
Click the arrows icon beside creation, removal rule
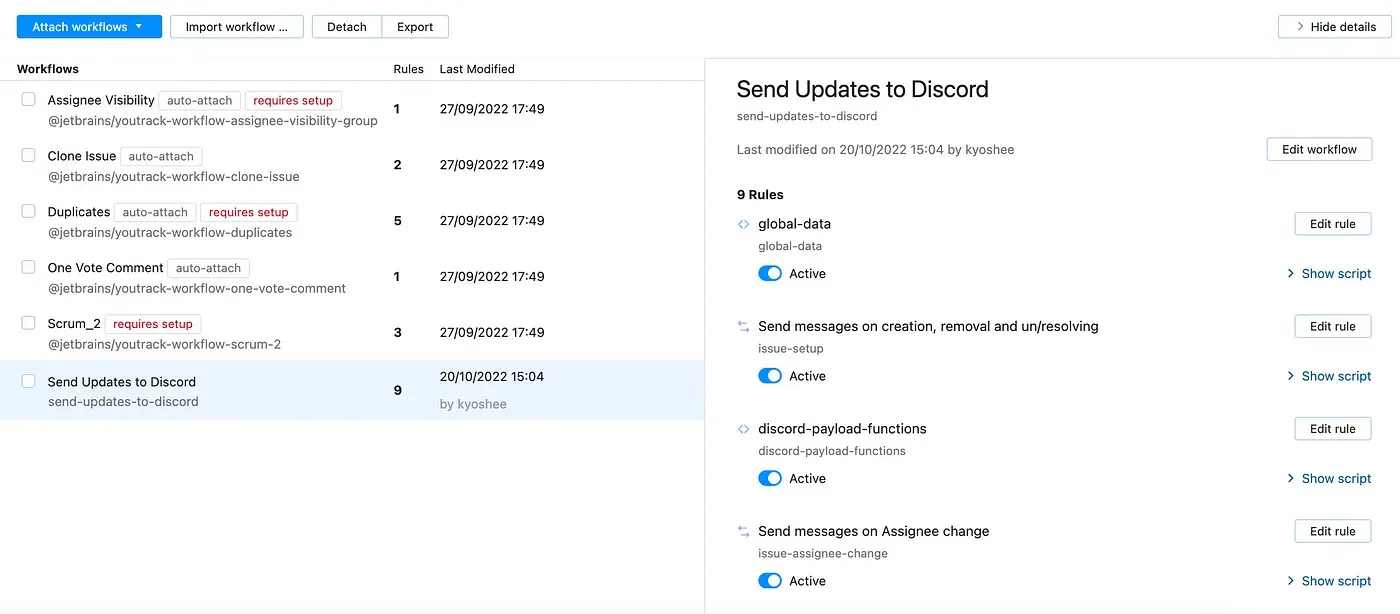click(743, 326)
